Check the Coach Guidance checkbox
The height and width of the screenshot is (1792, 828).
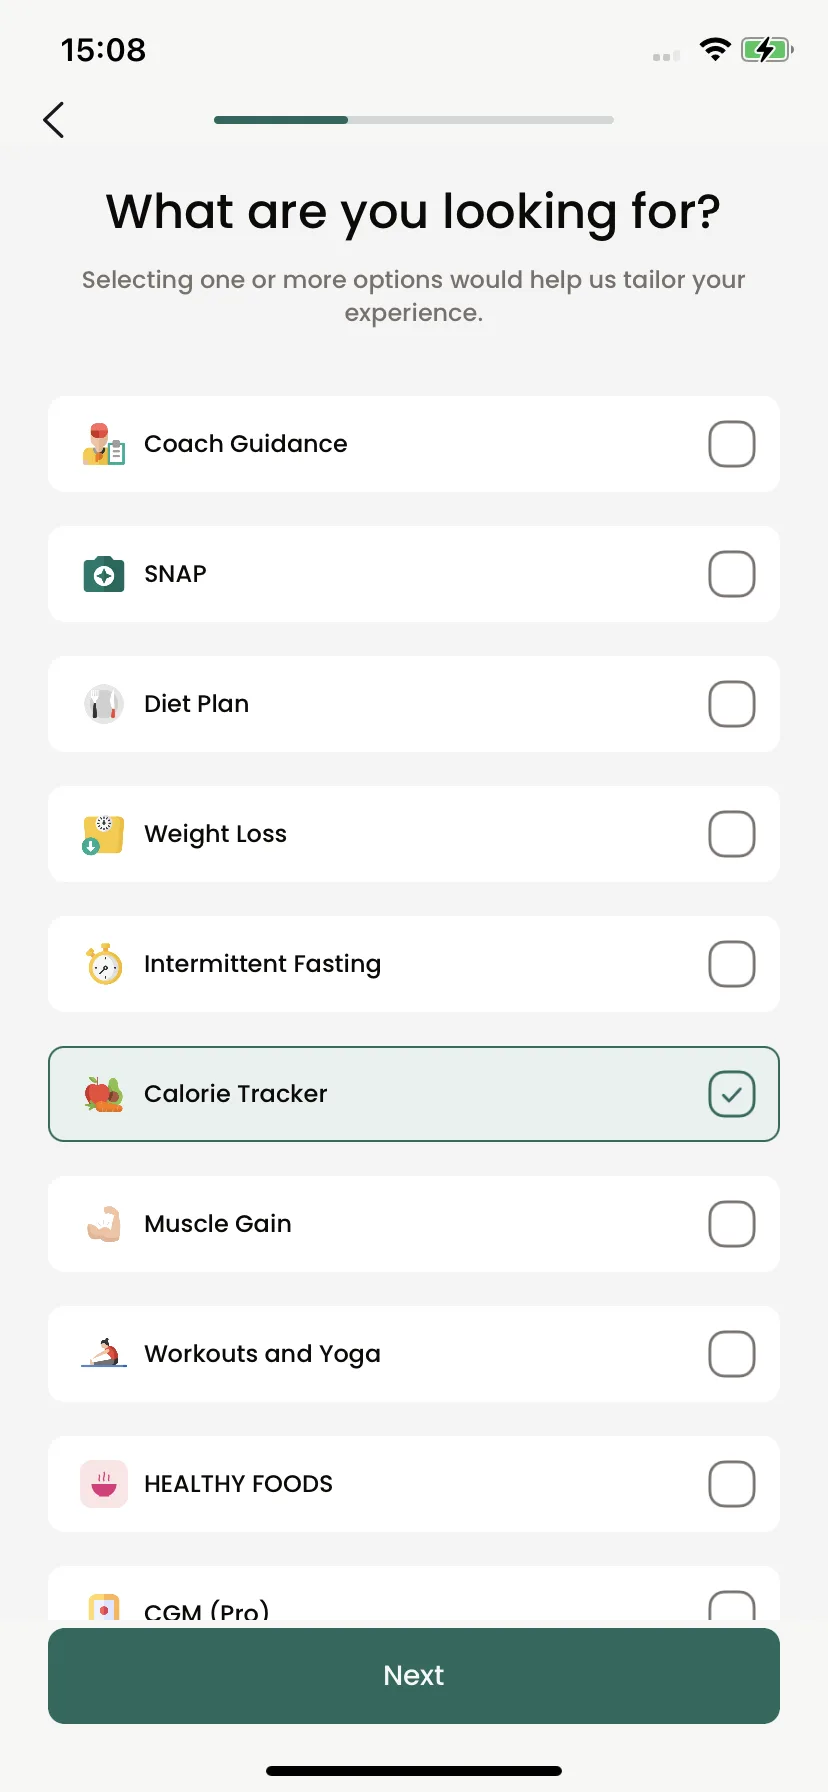coord(732,444)
